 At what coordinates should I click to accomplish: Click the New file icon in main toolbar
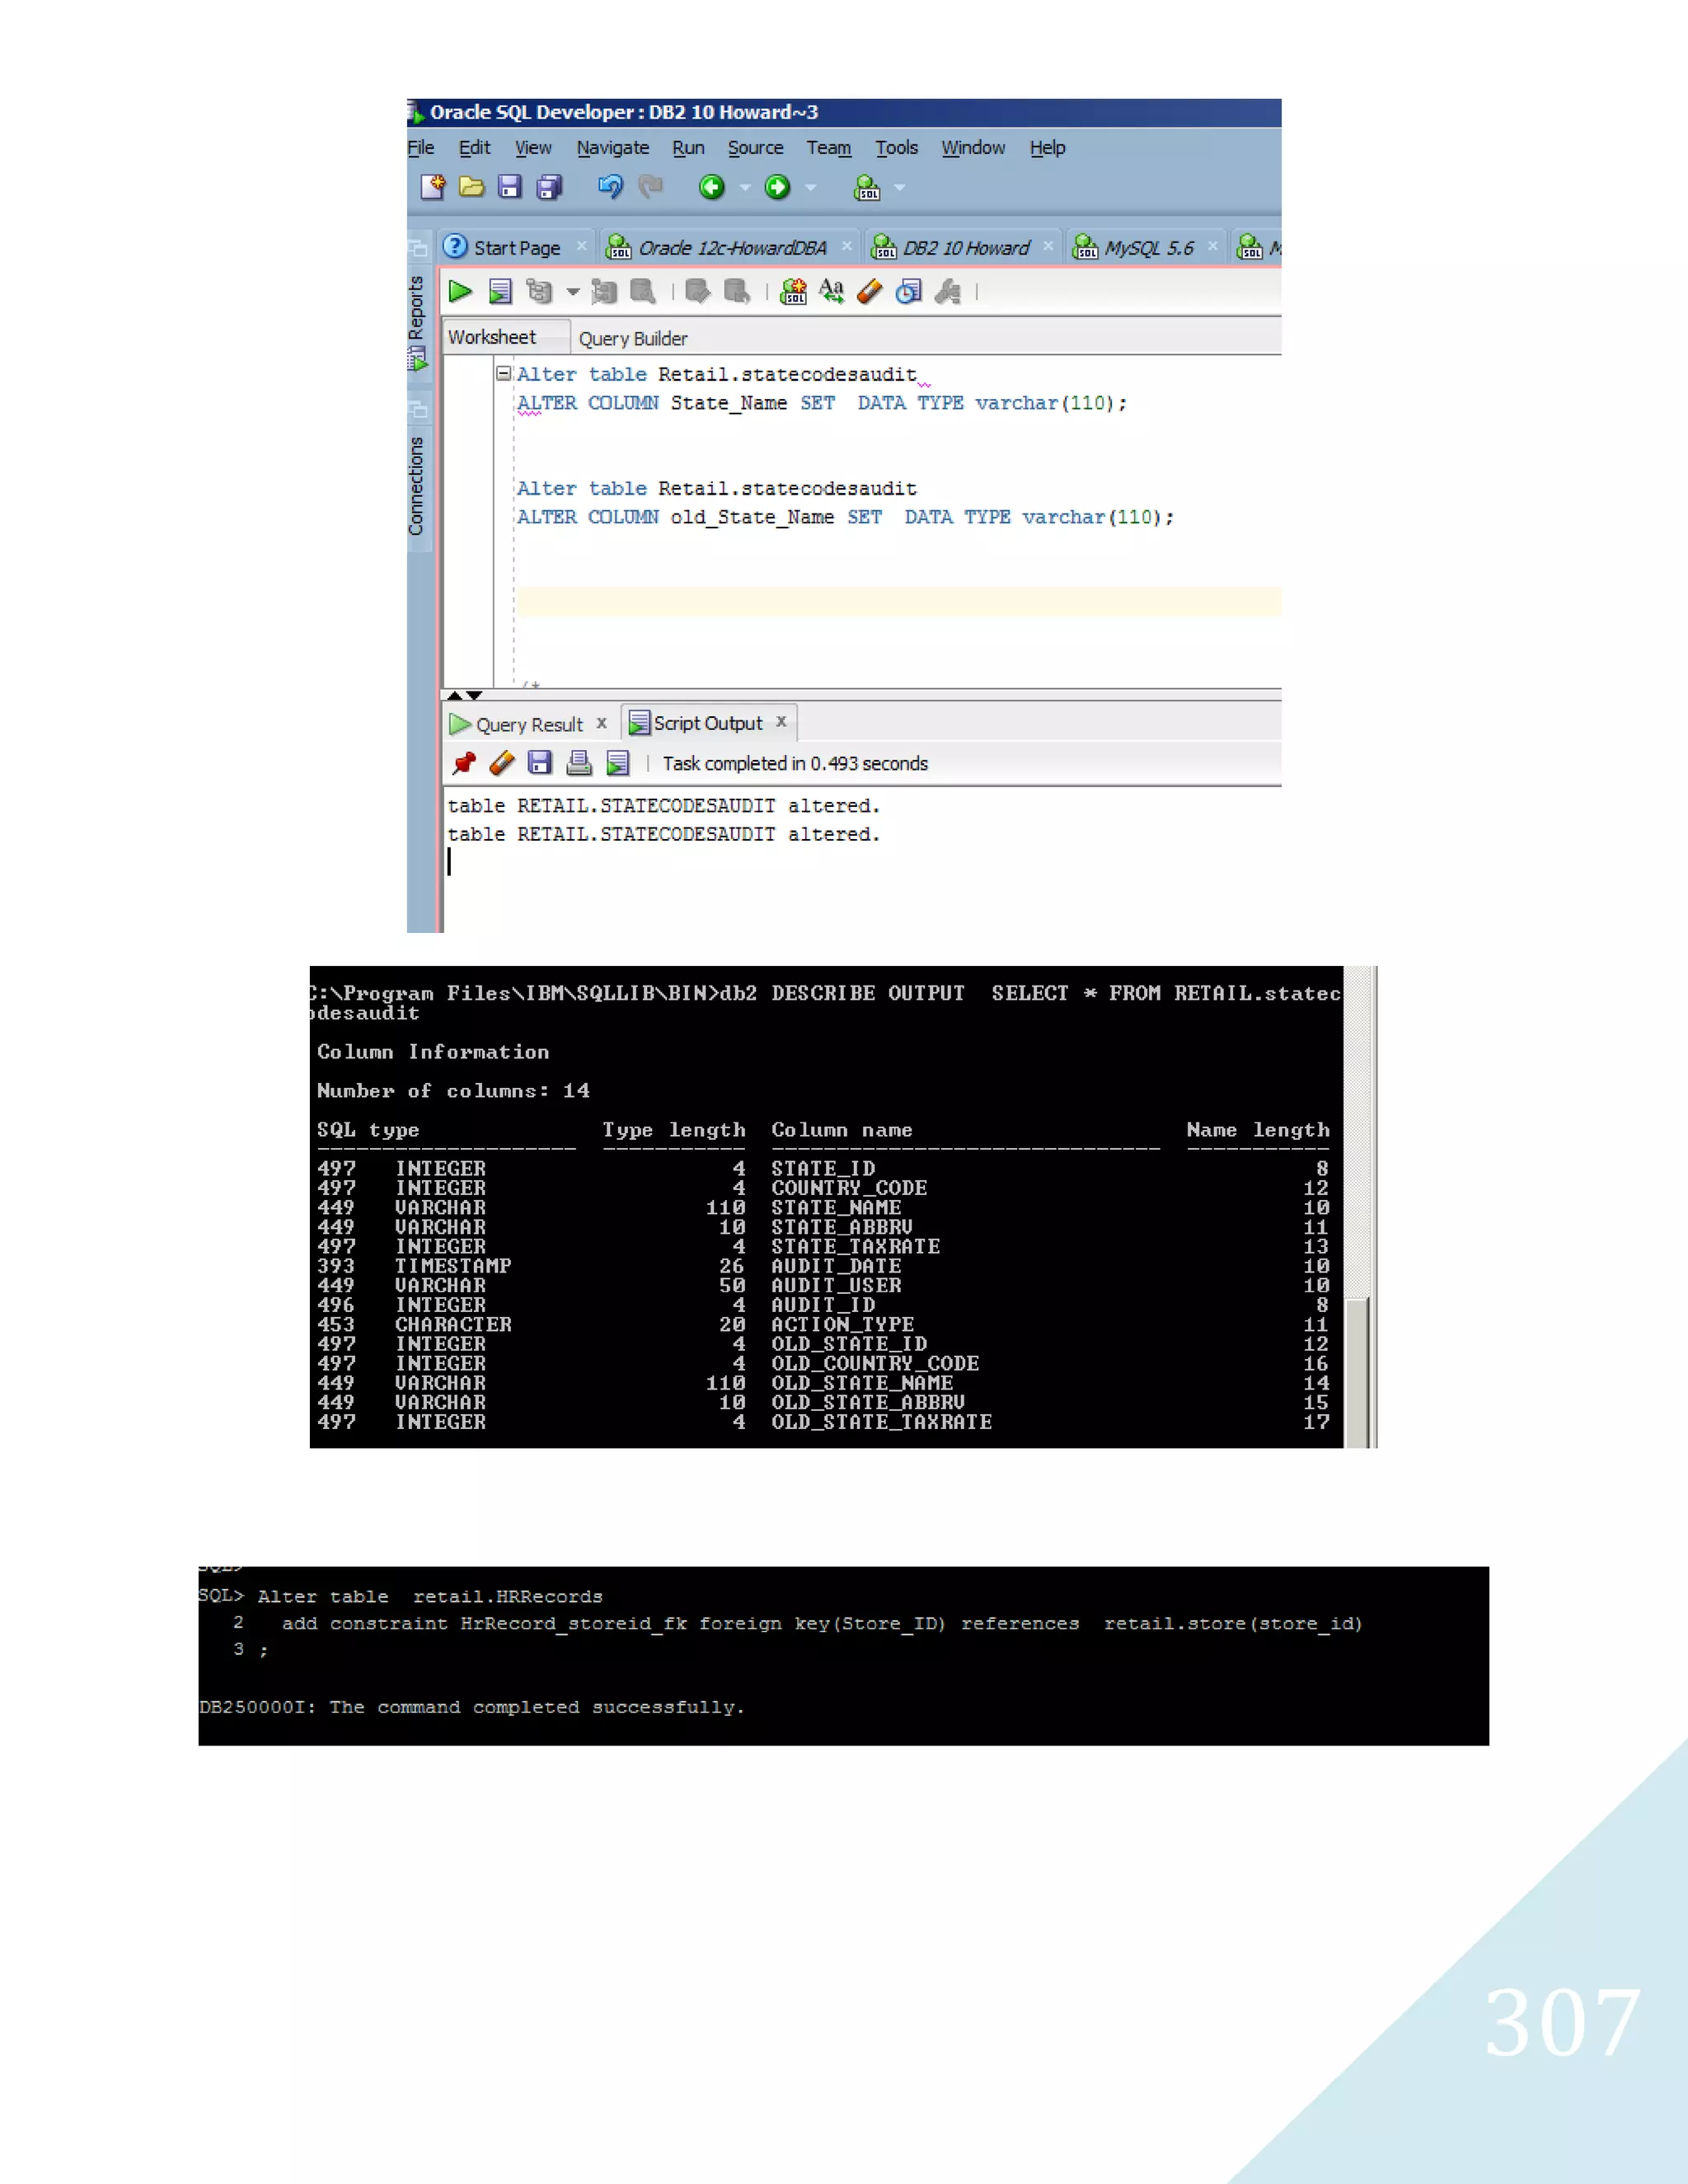(x=433, y=187)
